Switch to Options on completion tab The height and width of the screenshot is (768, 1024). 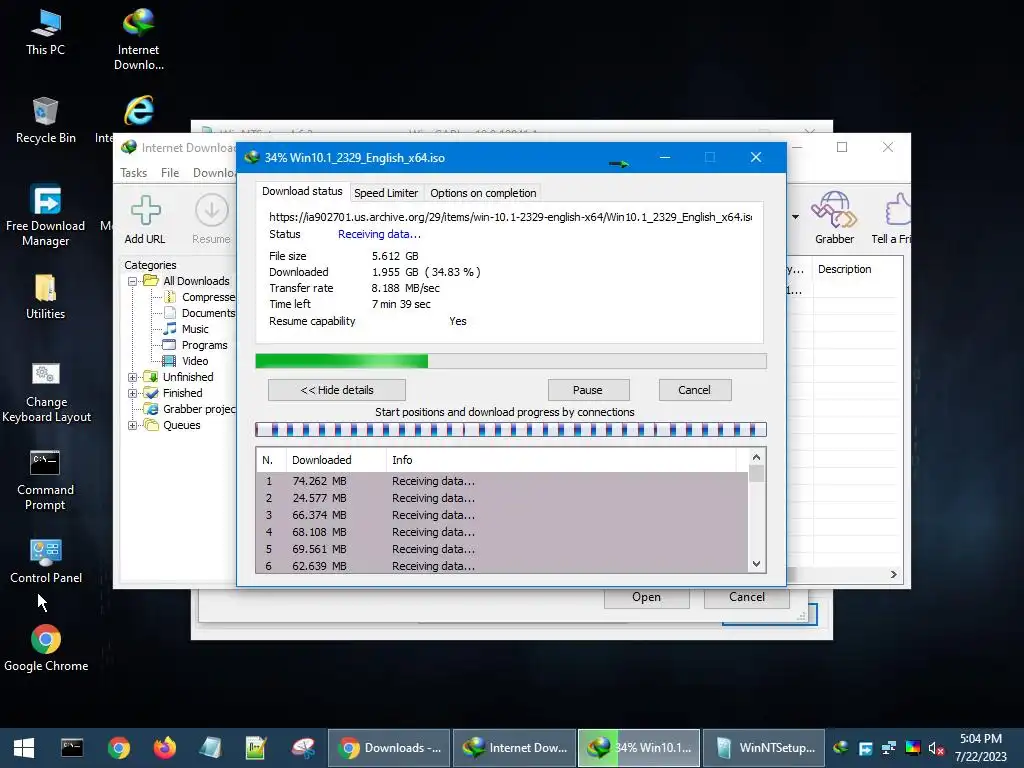tap(483, 193)
